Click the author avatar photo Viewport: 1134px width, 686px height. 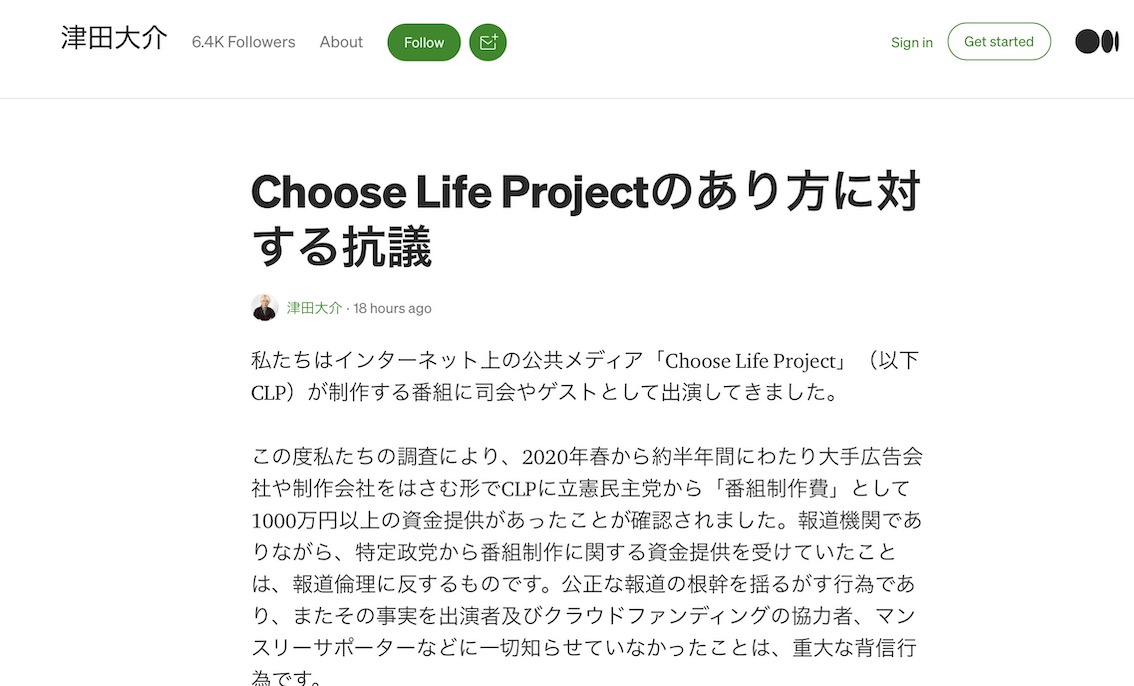point(264,308)
